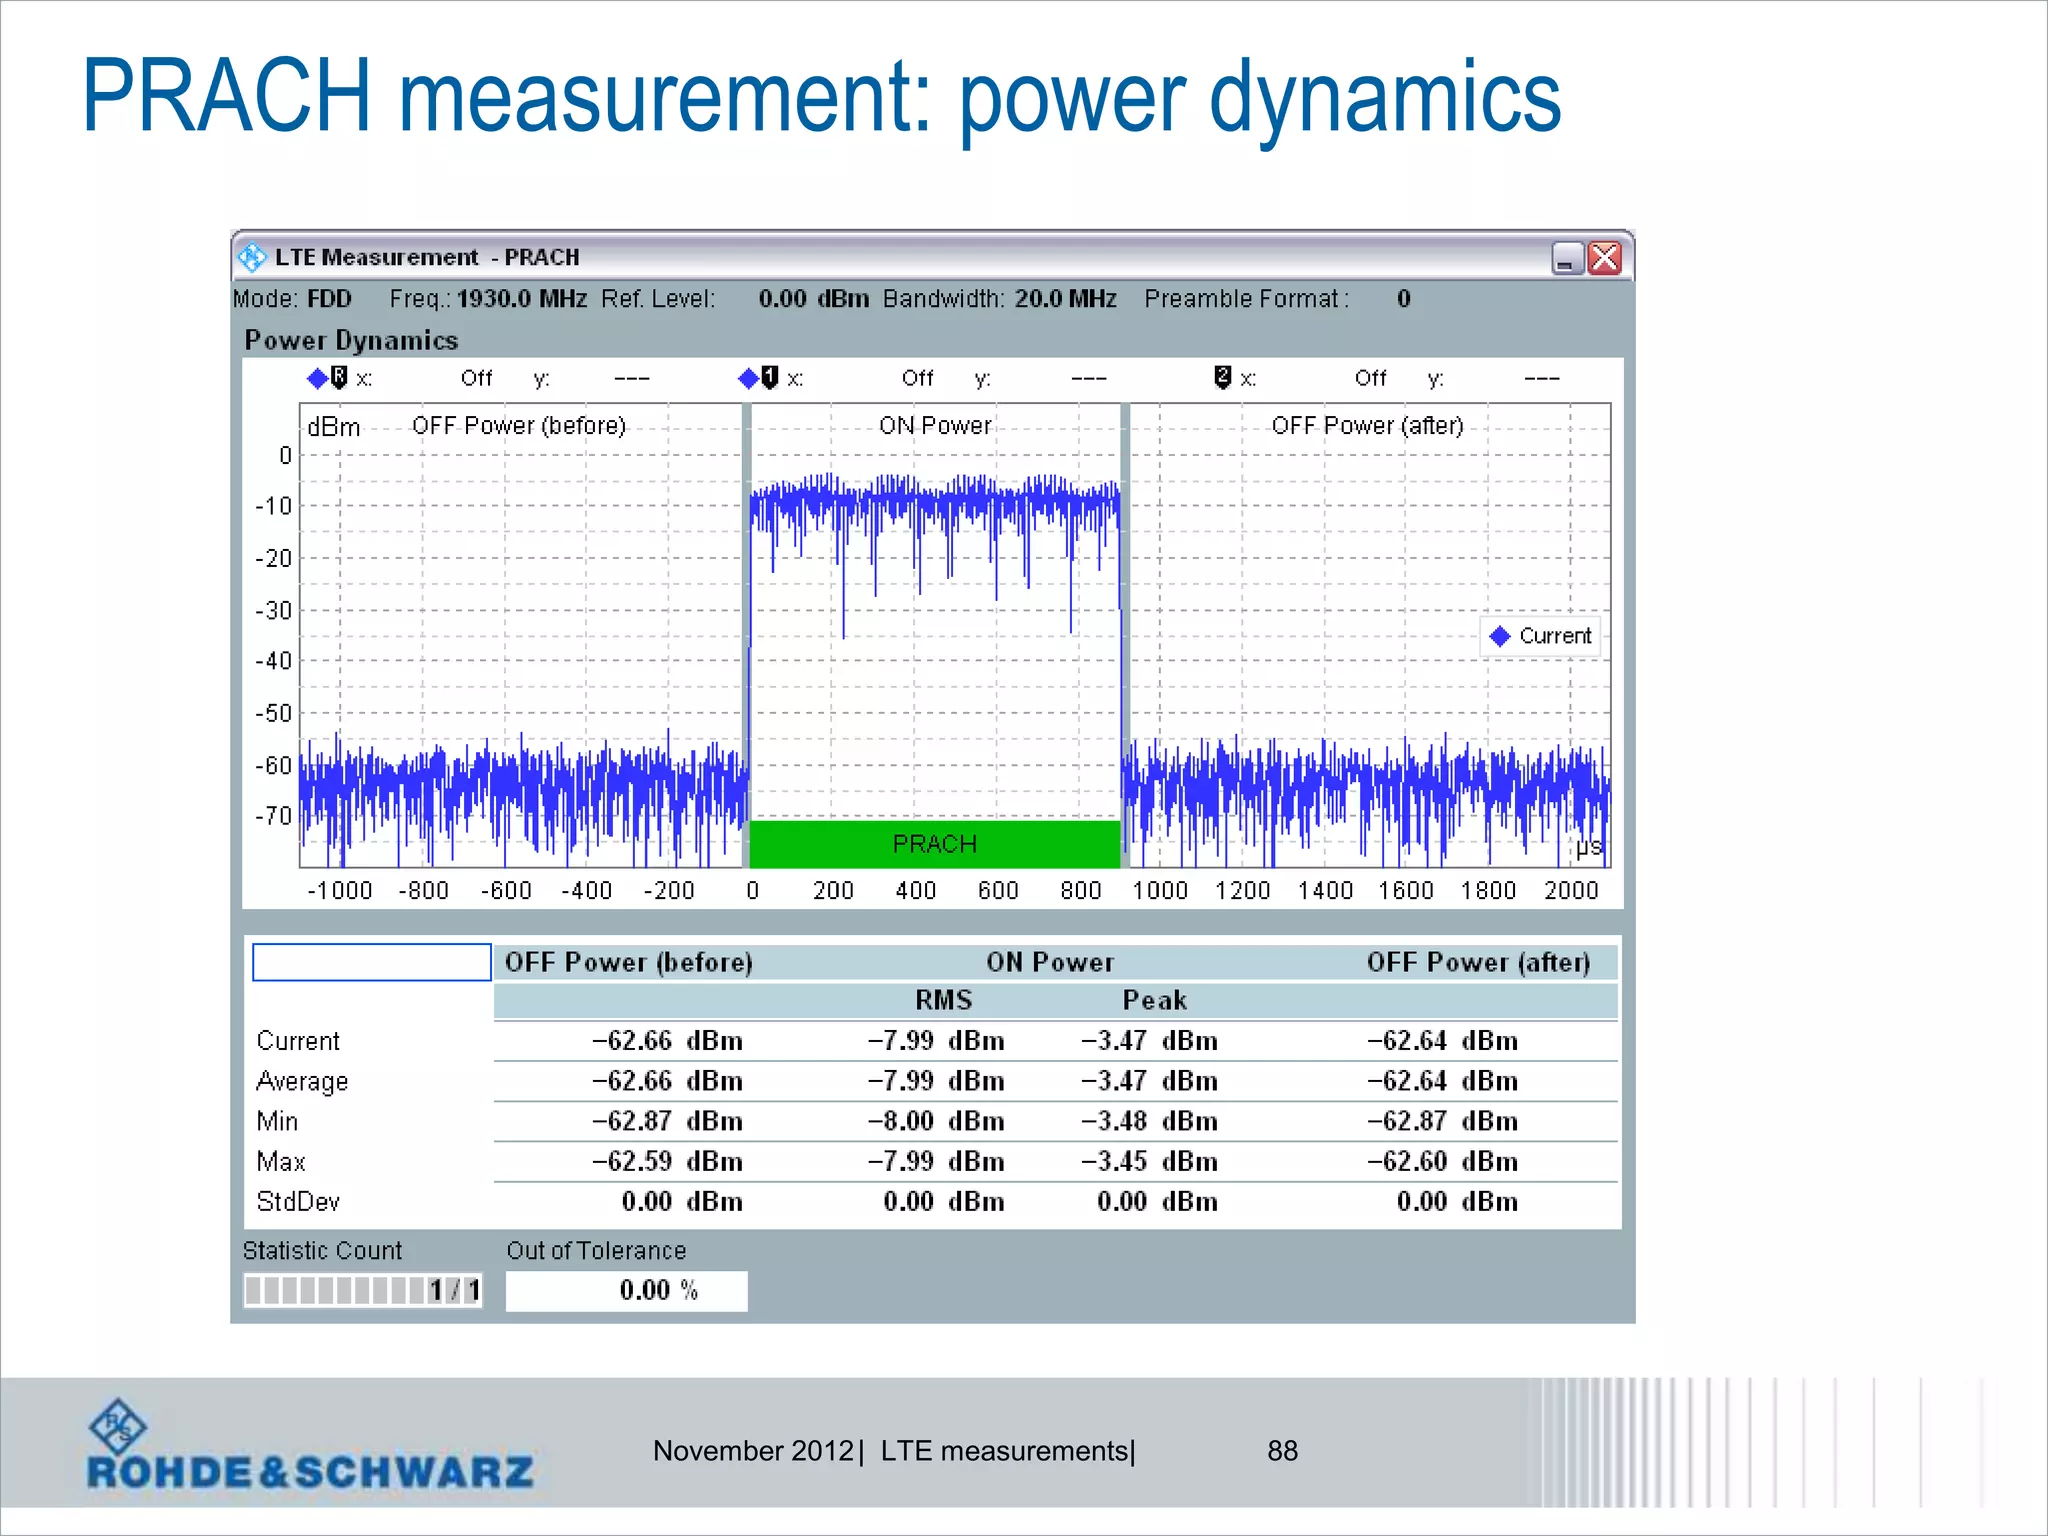Click the RMS column header
2048x1536 pixels.
click(x=944, y=1000)
